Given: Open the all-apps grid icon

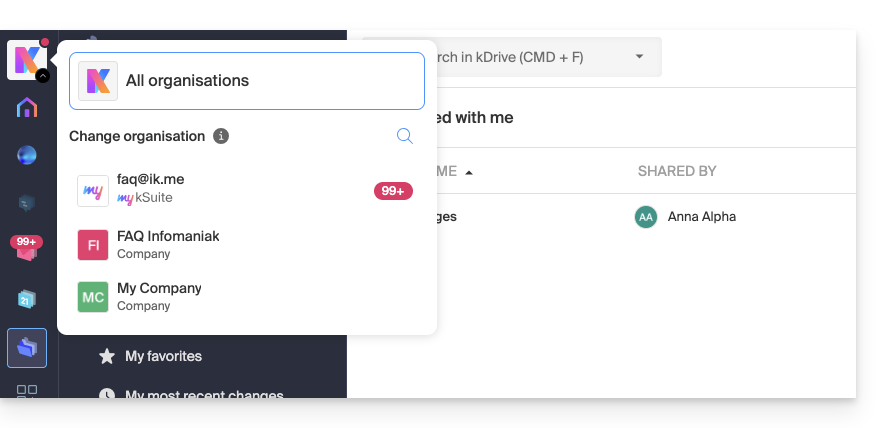Looking at the screenshot, I should coord(27,391).
